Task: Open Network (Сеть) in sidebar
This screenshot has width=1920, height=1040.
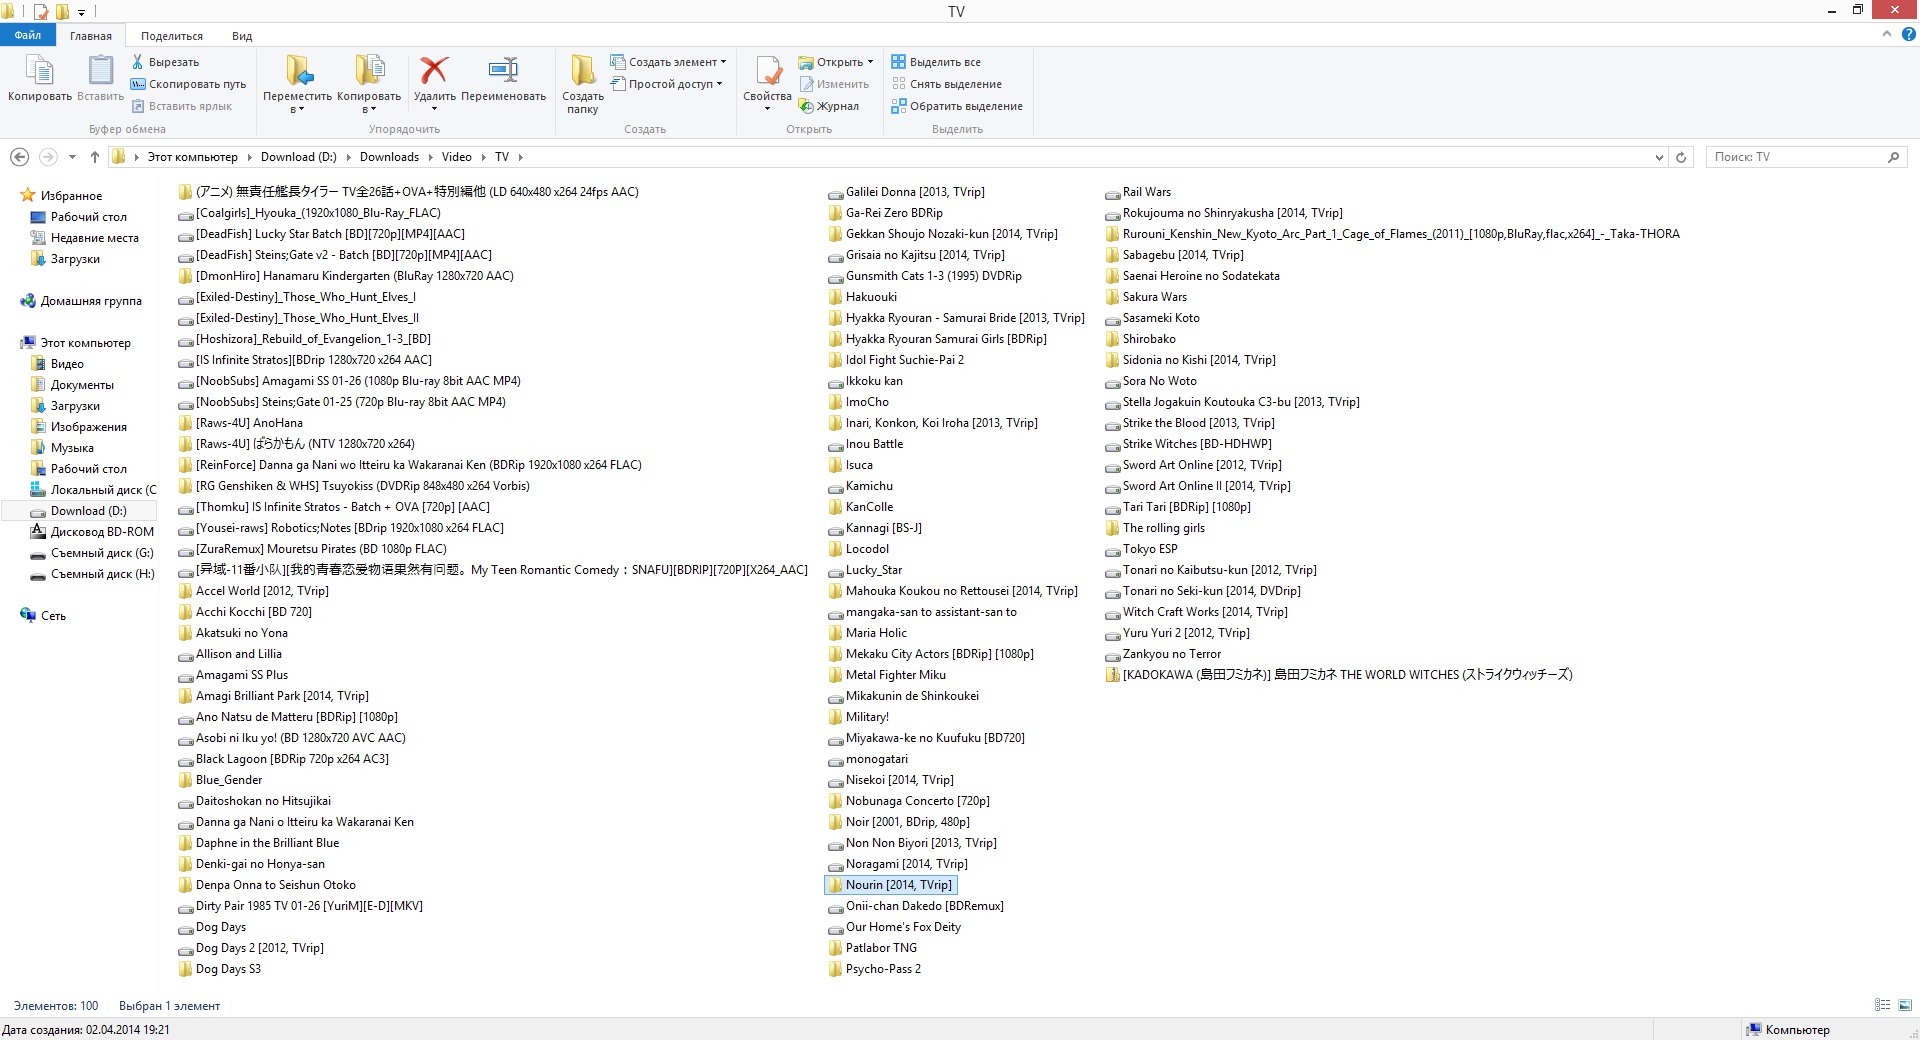Action: (43, 616)
